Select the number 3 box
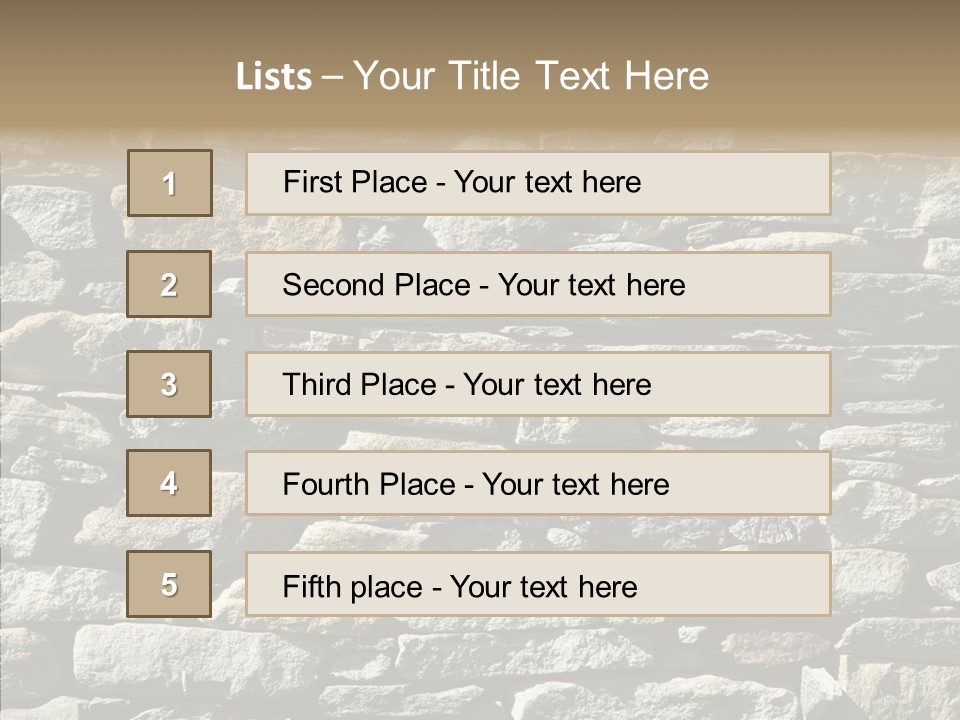 tap(169, 384)
